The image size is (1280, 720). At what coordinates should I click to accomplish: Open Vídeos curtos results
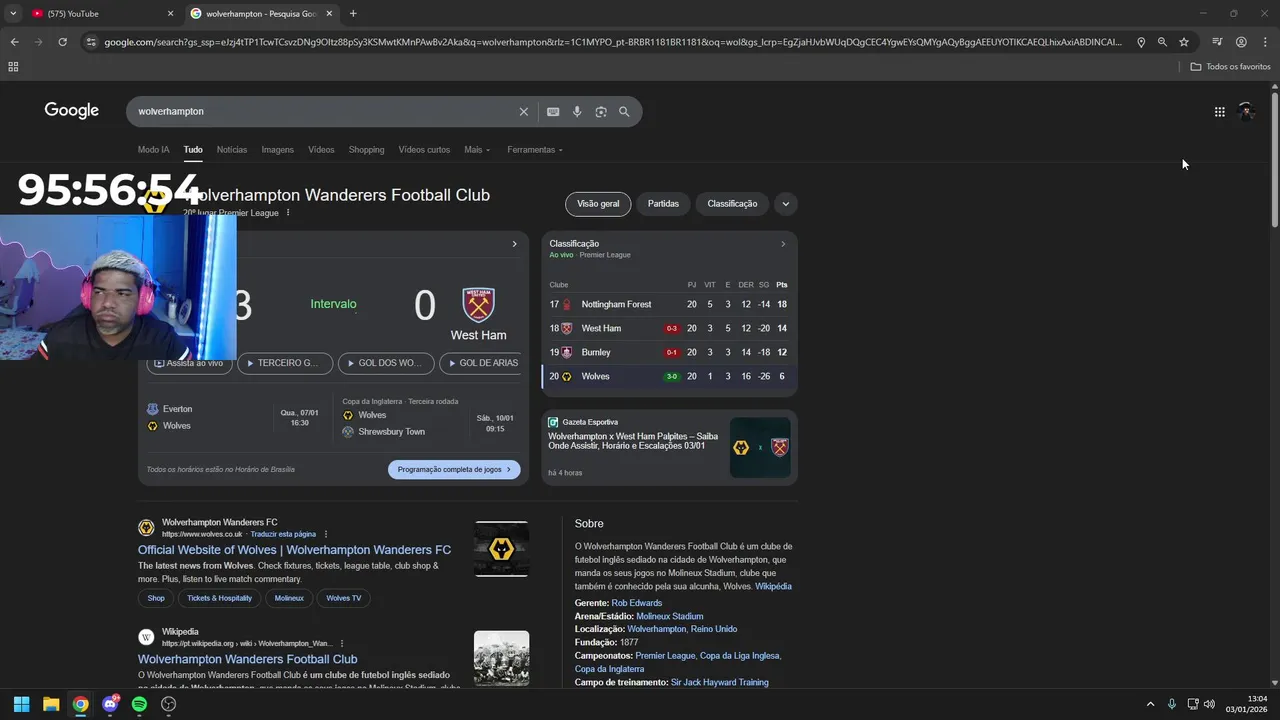(x=424, y=150)
